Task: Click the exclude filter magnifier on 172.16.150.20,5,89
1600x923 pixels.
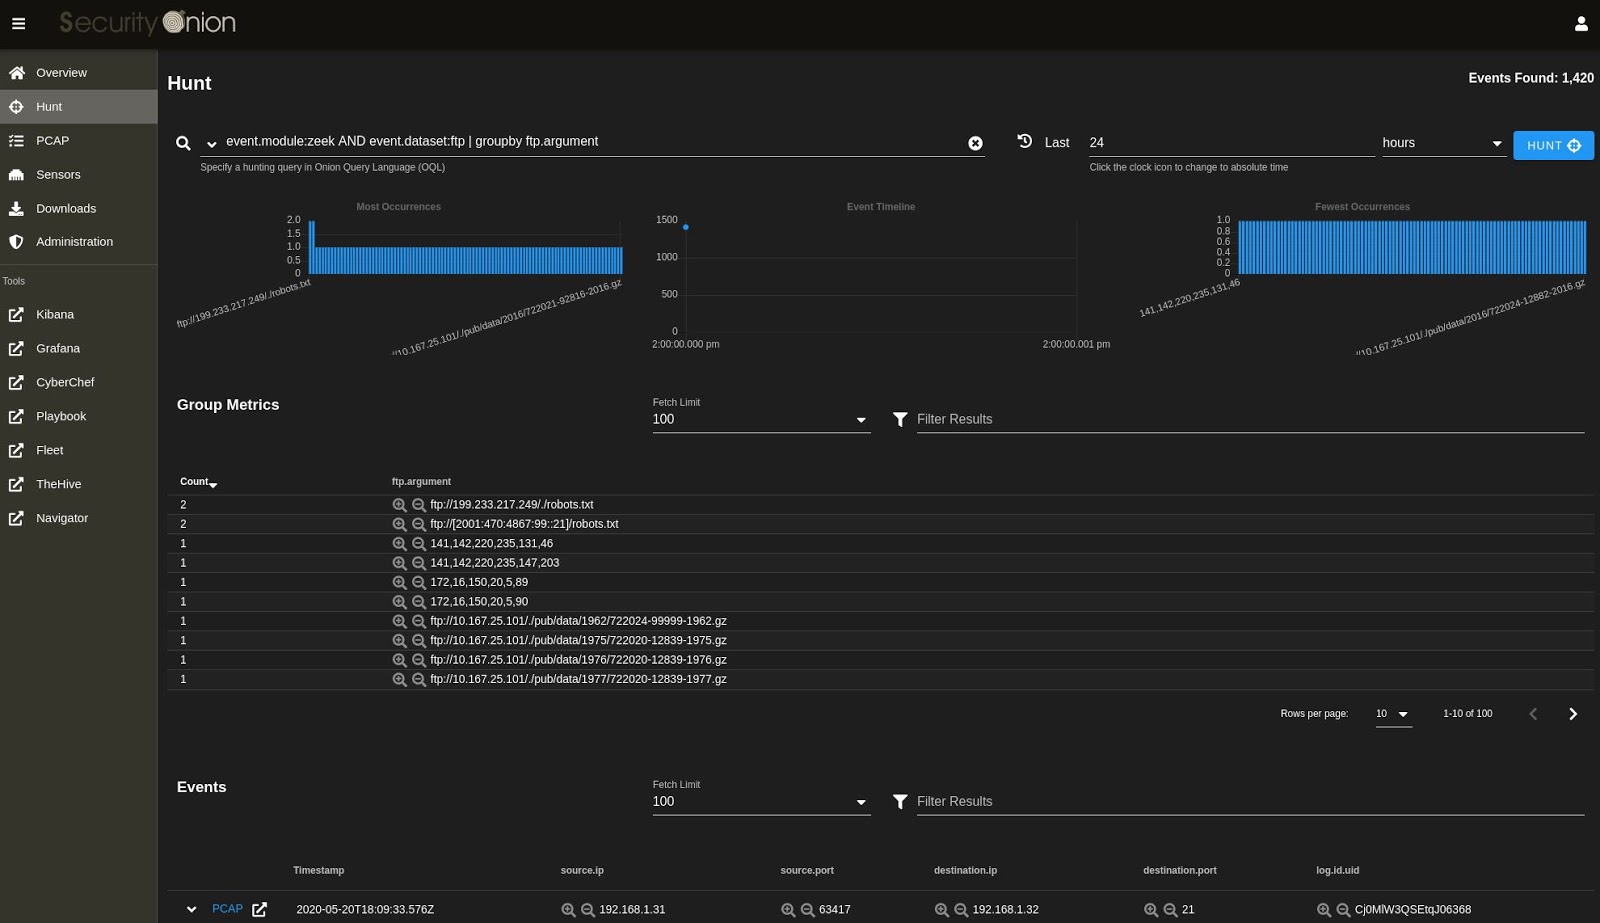Action: [x=418, y=582]
